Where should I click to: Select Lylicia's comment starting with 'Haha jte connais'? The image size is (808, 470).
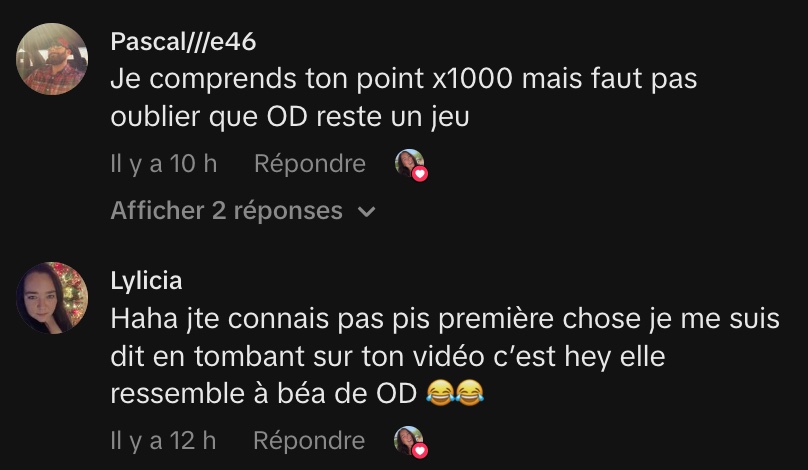tap(445, 356)
